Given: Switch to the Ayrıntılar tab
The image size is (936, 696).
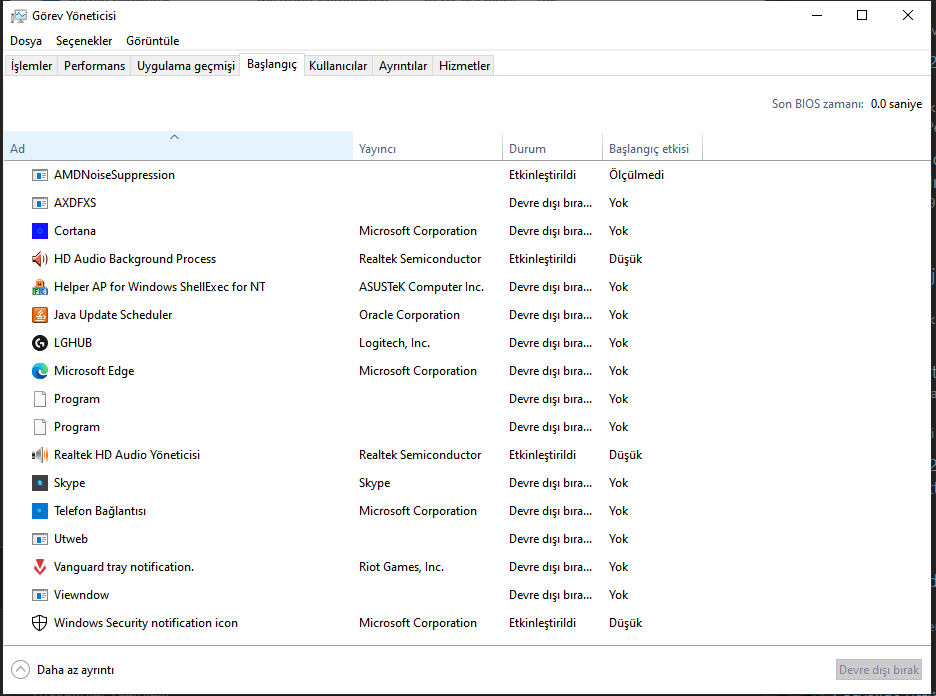Looking at the screenshot, I should tap(403, 66).
